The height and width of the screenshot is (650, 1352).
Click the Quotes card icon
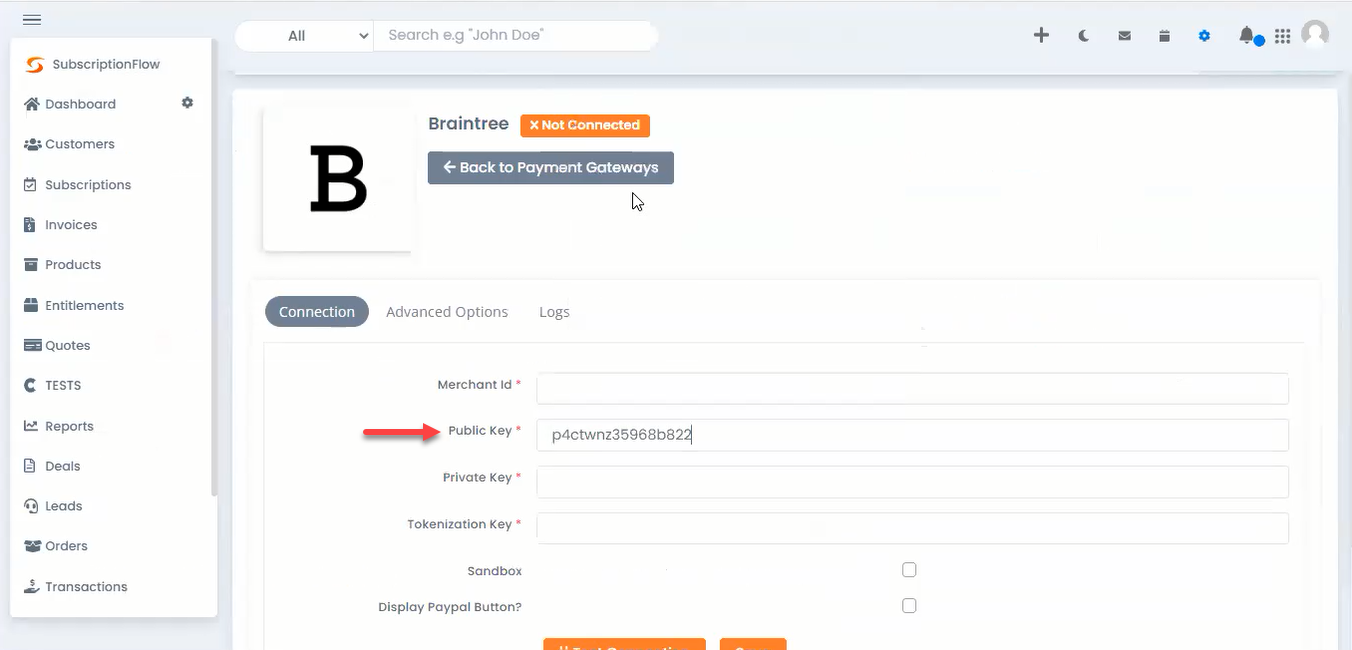32,345
